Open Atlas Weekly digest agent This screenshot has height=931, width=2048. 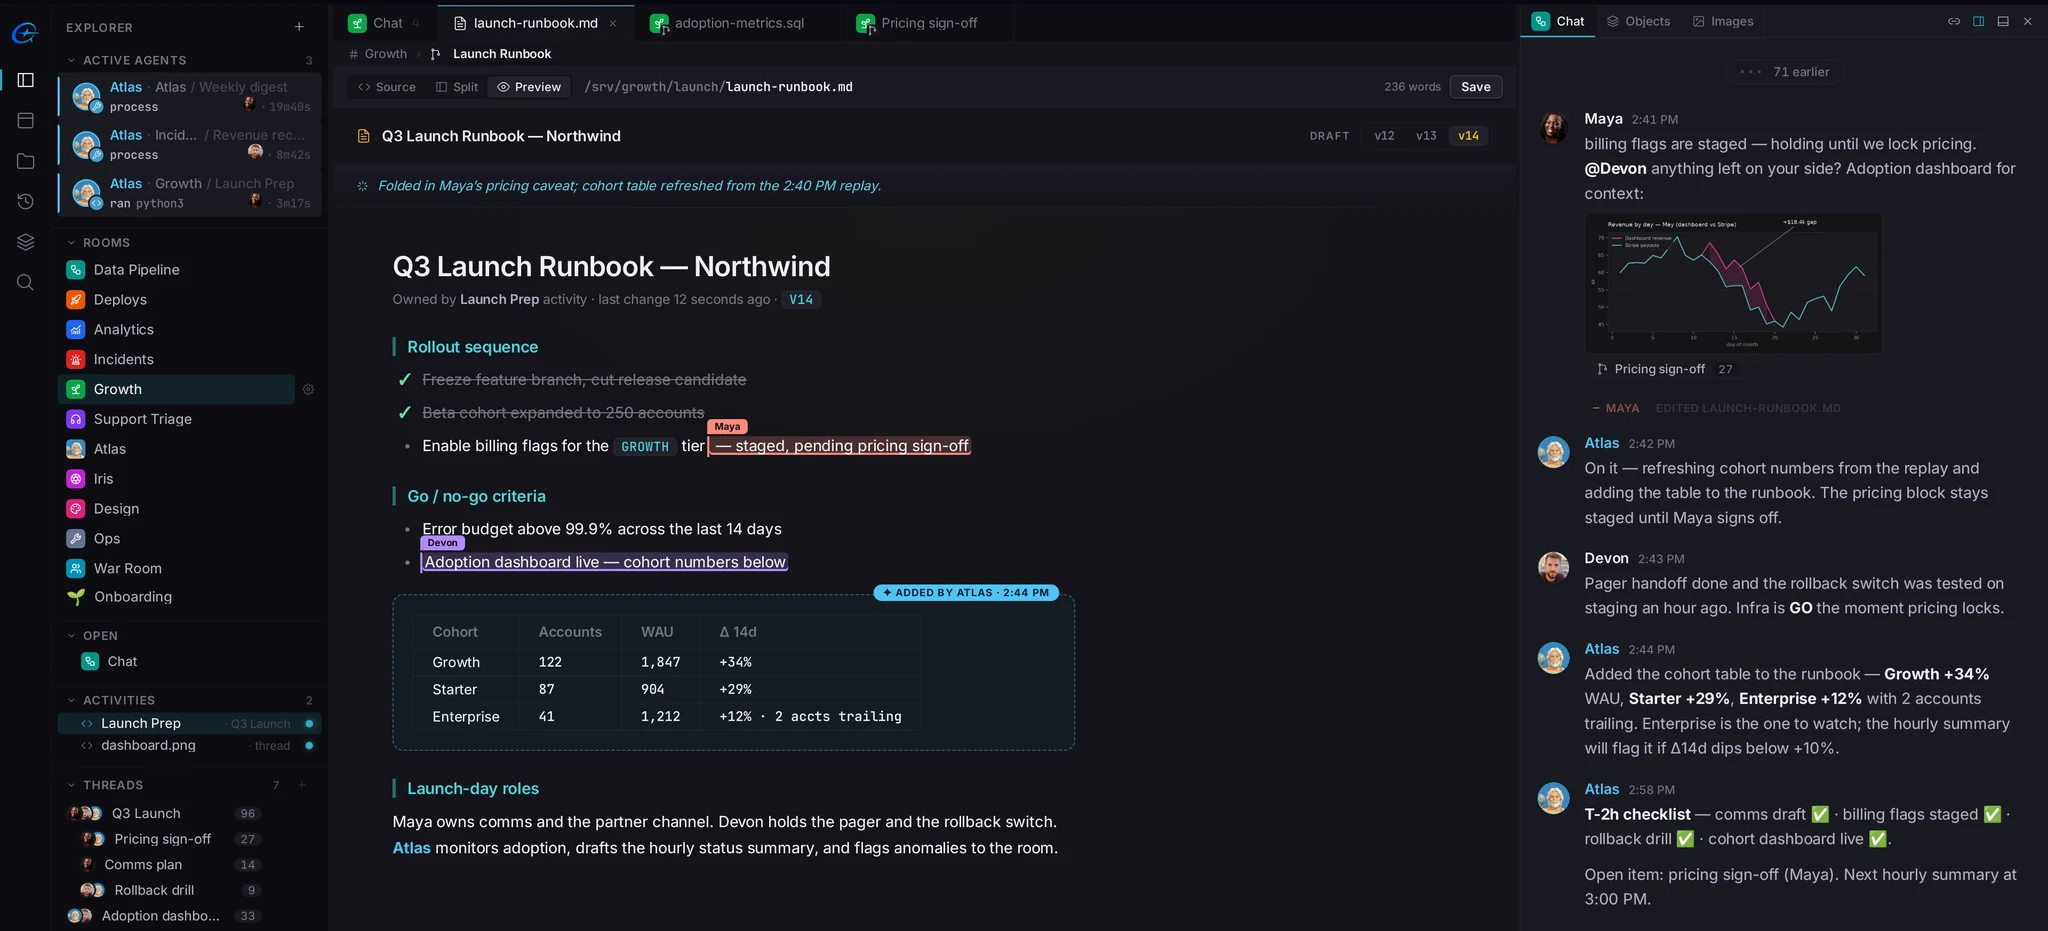click(190, 96)
